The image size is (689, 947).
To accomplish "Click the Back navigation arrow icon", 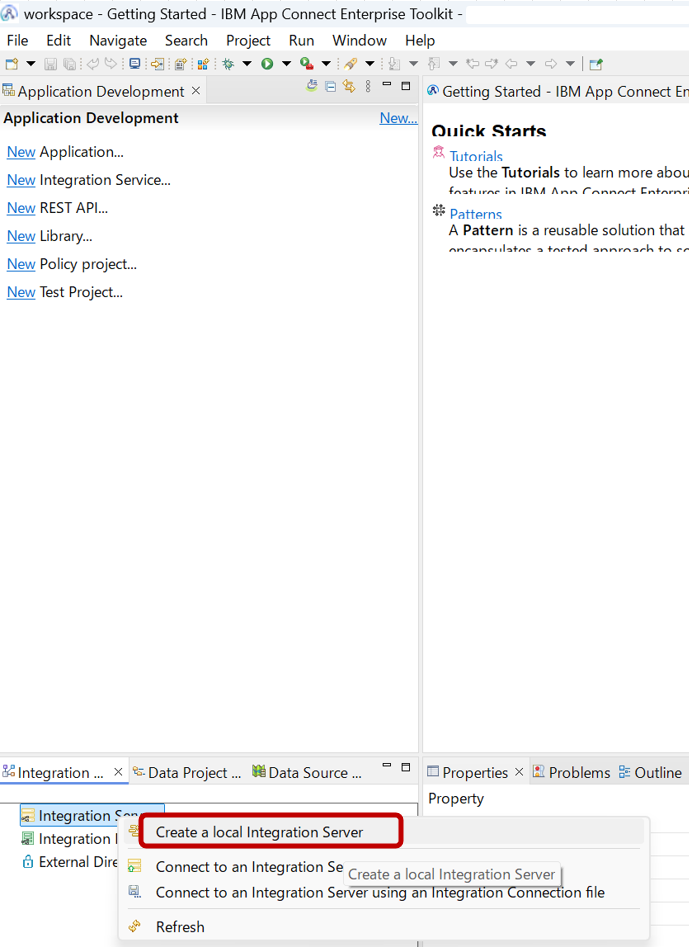I will tap(511, 63).
